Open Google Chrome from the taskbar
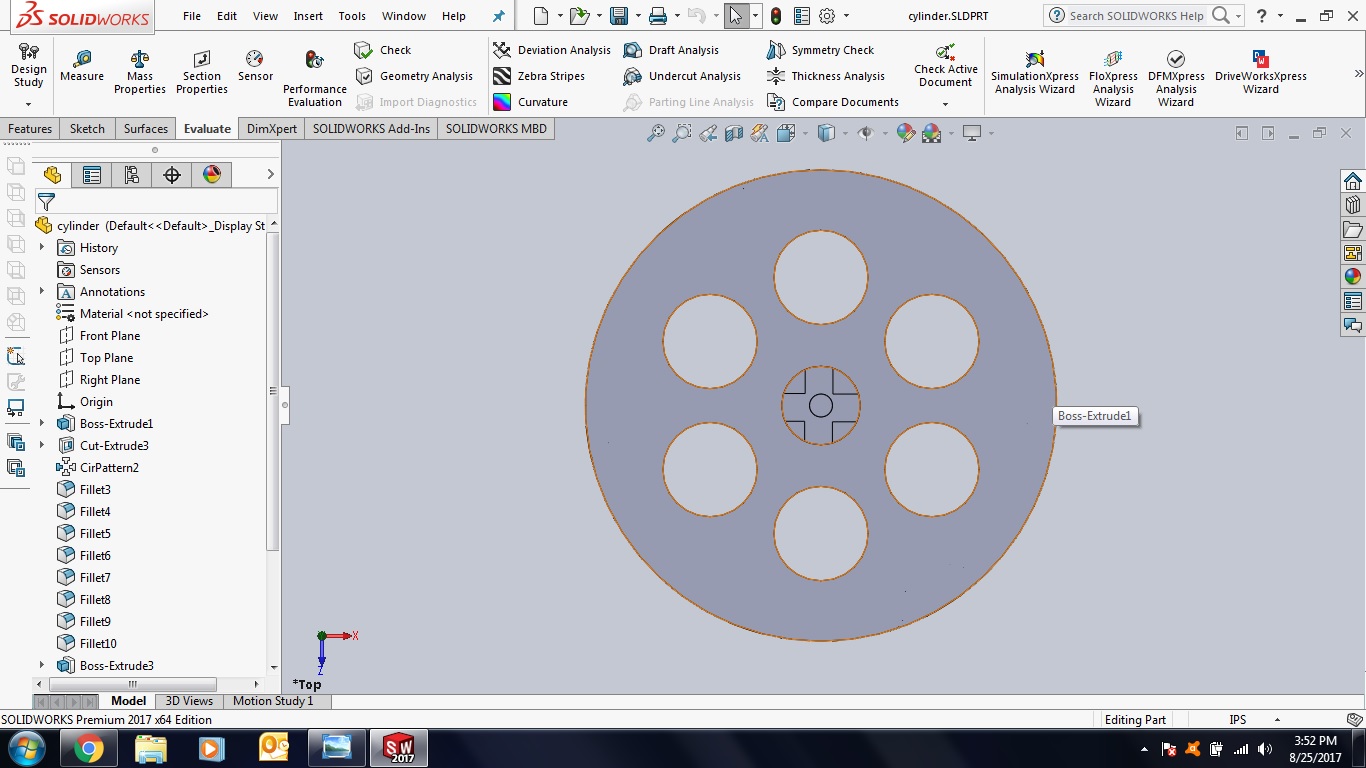 [88, 748]
